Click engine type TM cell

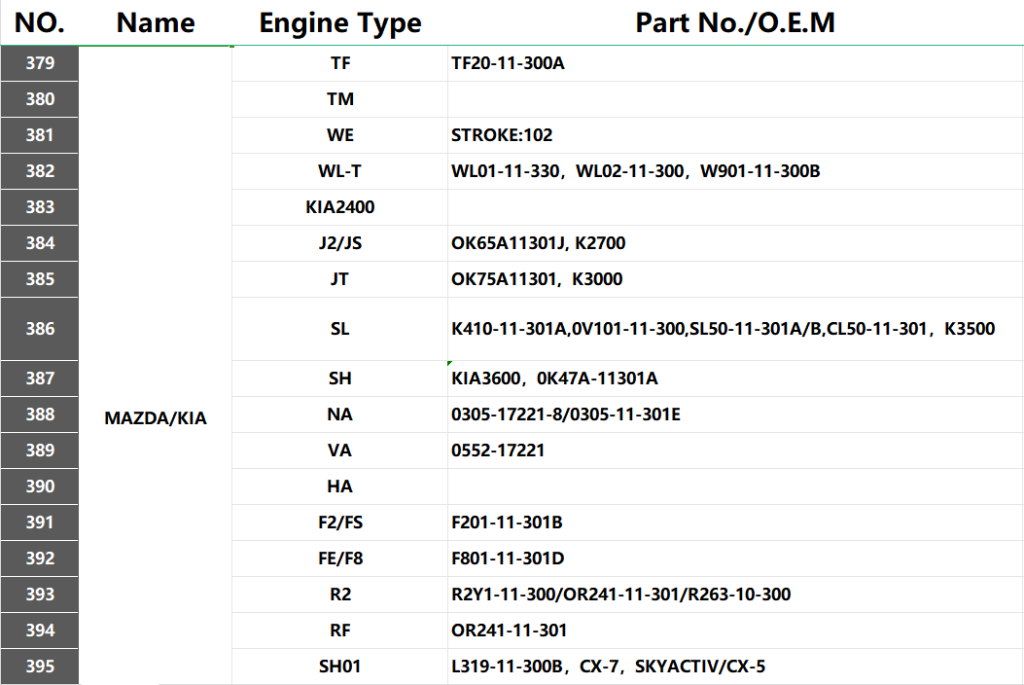tap(340, 99)
